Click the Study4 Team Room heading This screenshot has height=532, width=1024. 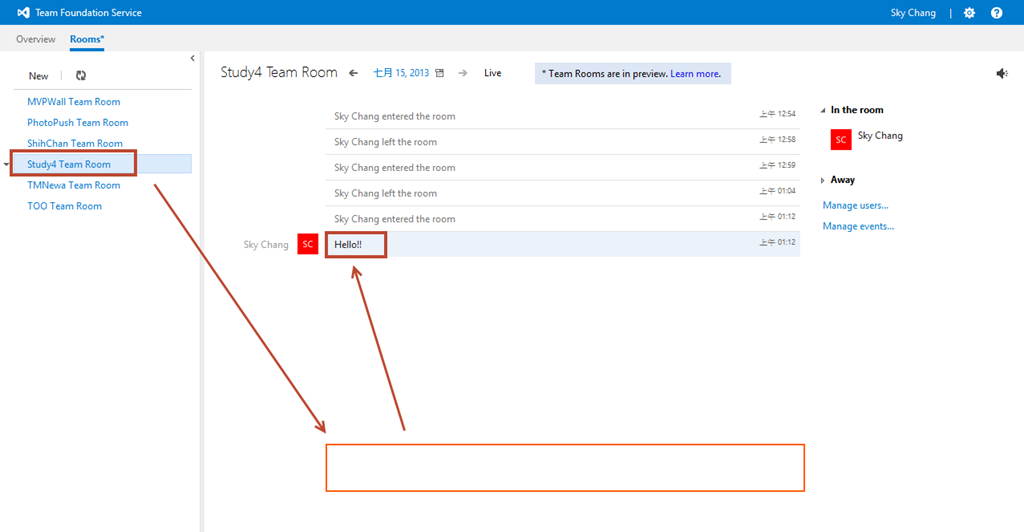pyautogui.click(x=279, y=72)
